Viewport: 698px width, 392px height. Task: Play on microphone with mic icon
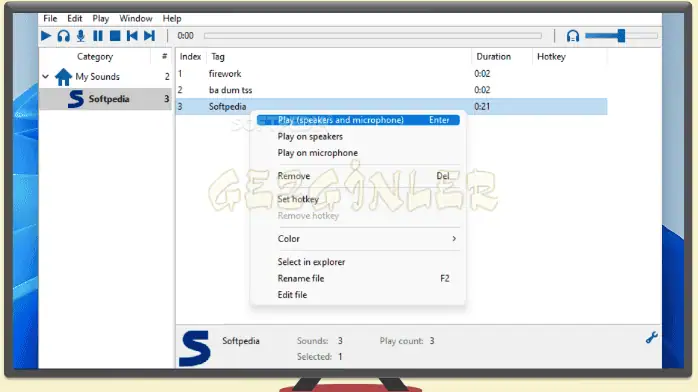[81, 36]
